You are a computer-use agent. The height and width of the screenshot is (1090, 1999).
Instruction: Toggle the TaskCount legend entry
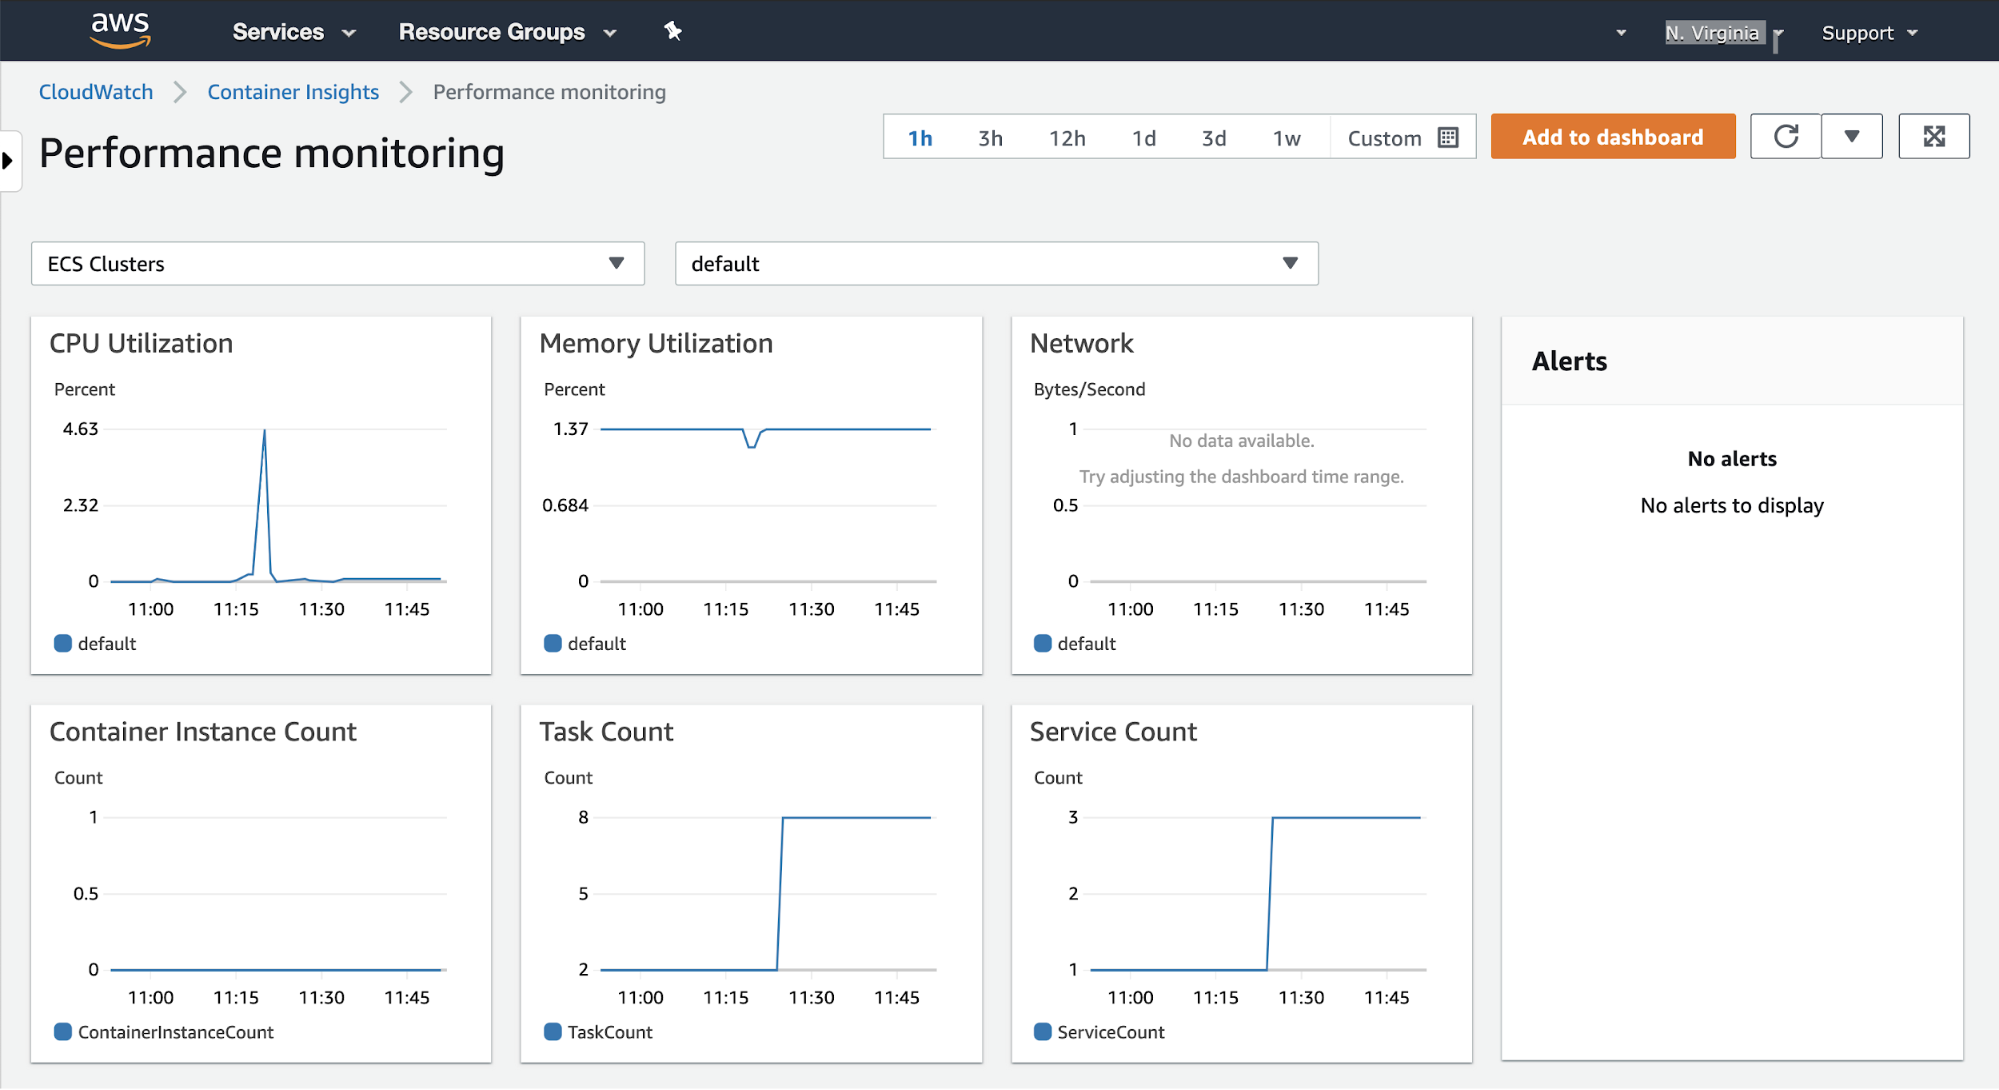click(599, 1031)
